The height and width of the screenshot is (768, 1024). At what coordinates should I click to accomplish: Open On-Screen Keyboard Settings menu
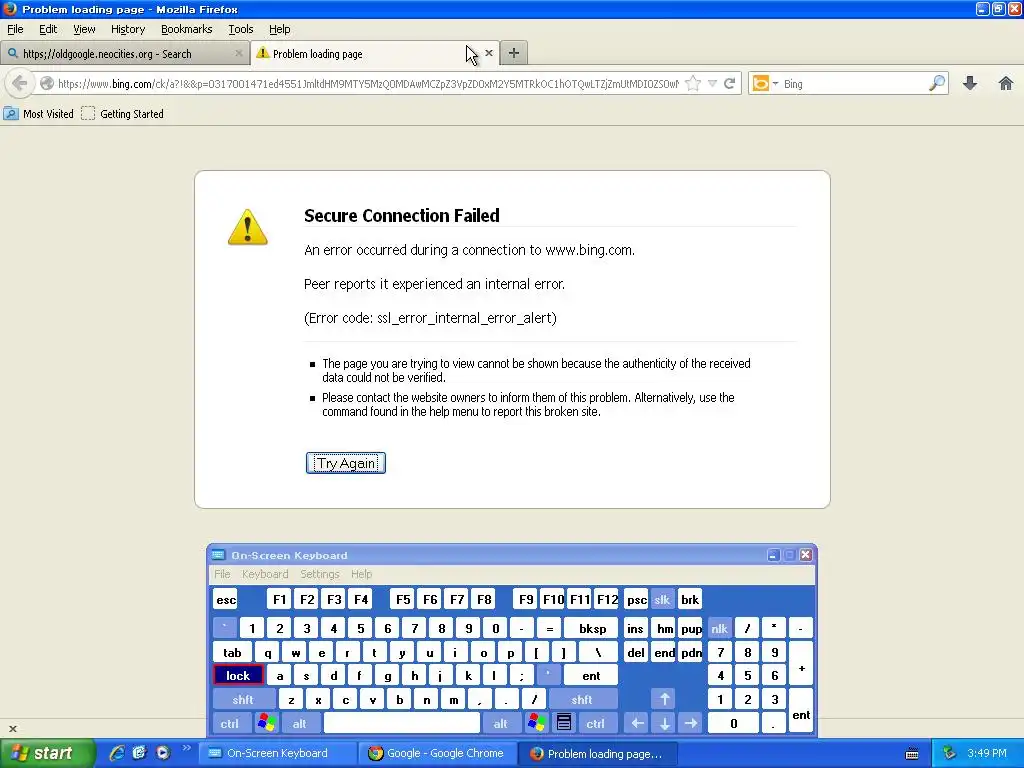[320, 574]
